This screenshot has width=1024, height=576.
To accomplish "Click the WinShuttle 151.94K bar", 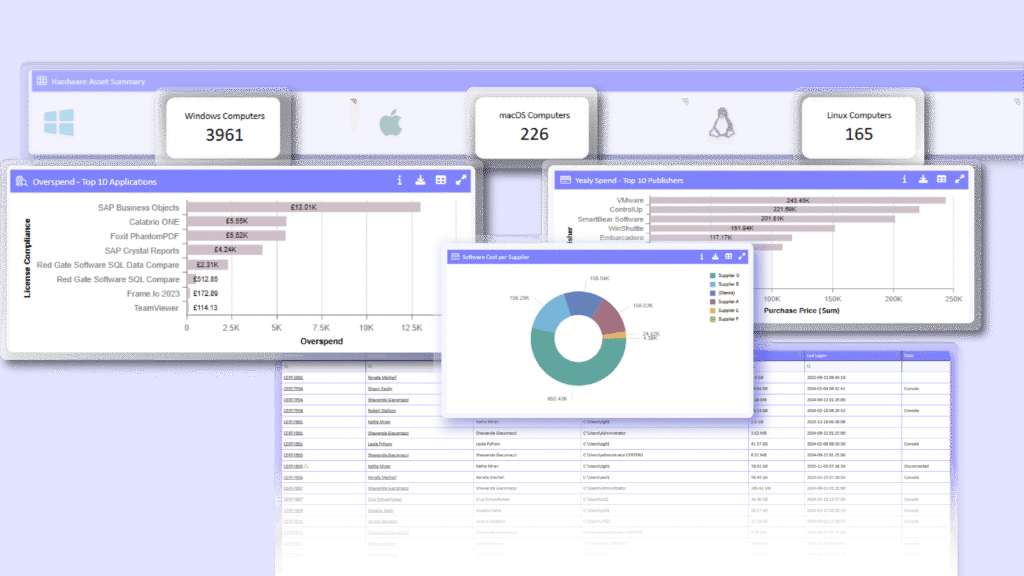I will point(742,228).
